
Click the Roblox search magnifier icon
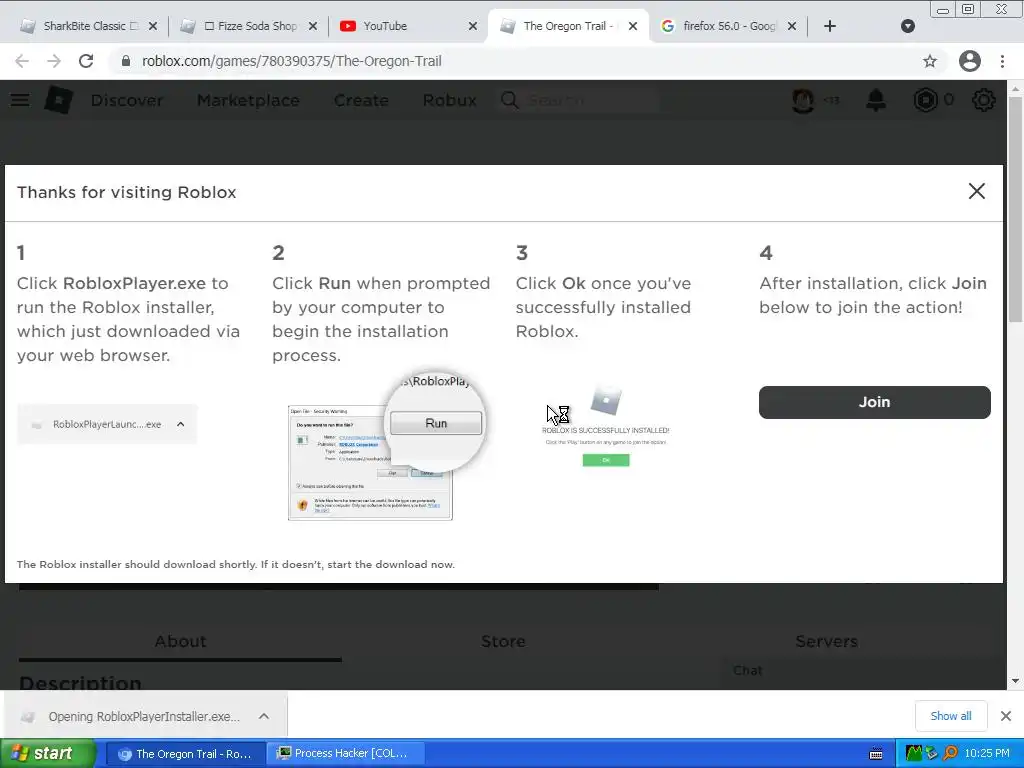coord(509,100)
